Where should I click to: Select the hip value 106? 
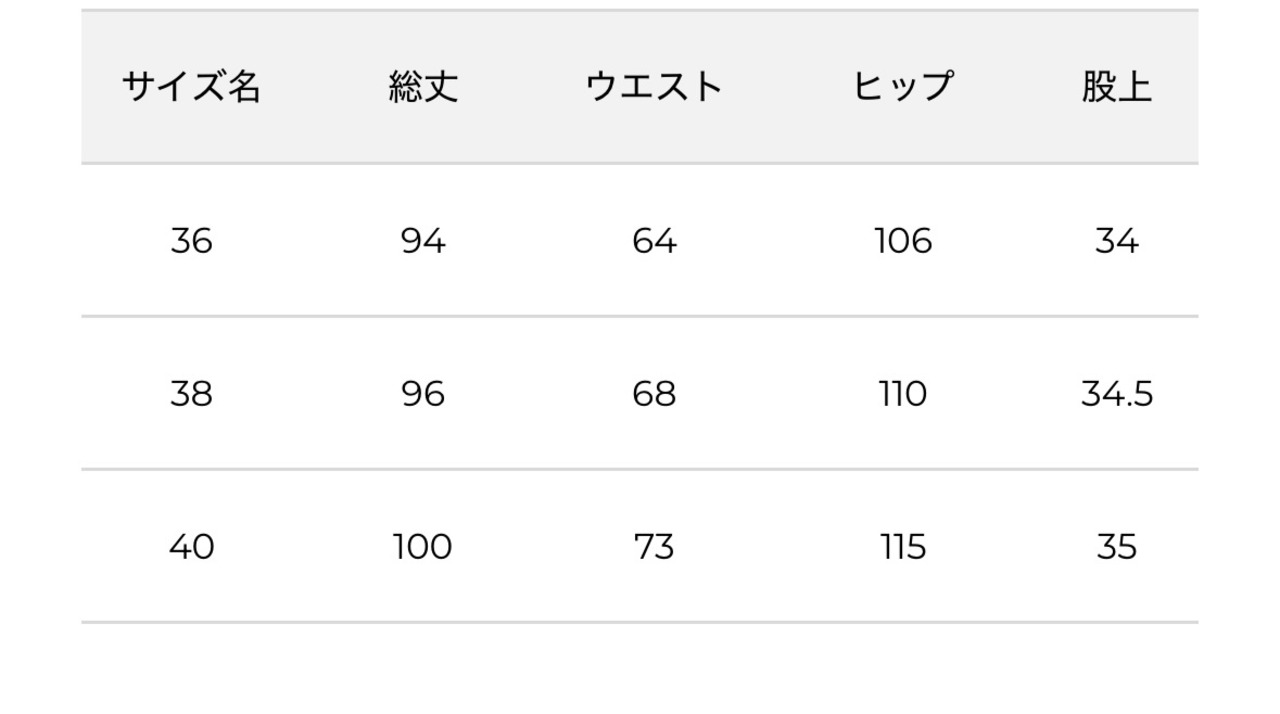[903, 241]
